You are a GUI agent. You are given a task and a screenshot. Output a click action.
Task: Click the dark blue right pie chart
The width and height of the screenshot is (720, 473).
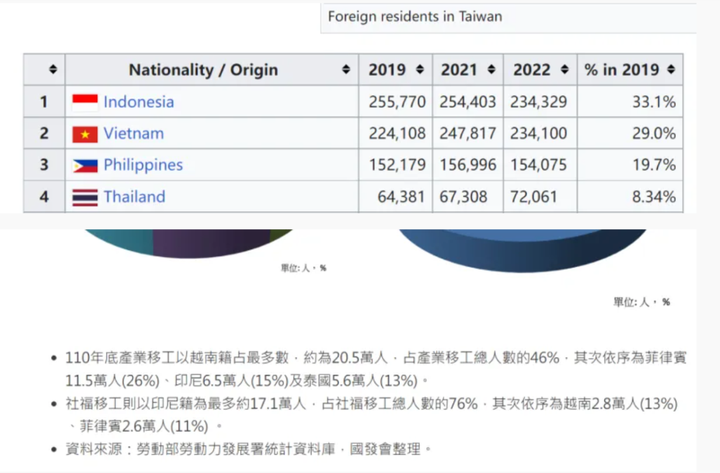pos(522,250)
